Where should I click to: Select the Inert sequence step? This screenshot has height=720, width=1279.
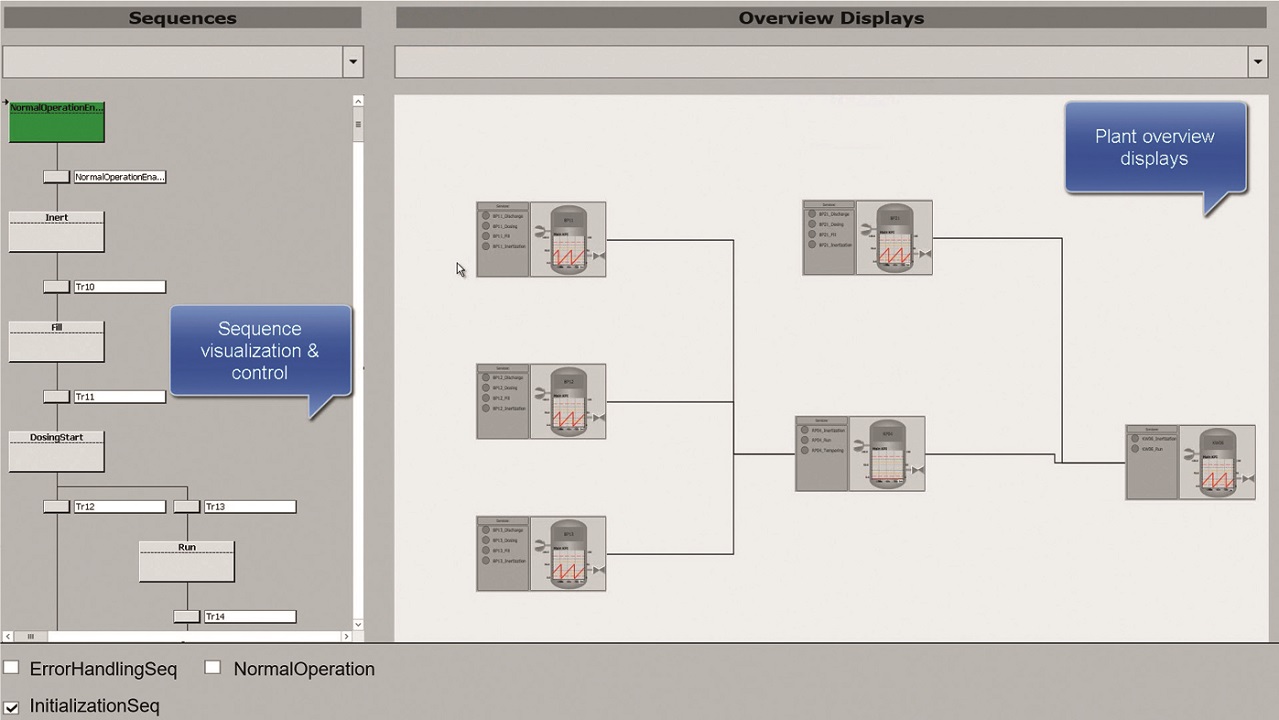[x=56, y=232]
